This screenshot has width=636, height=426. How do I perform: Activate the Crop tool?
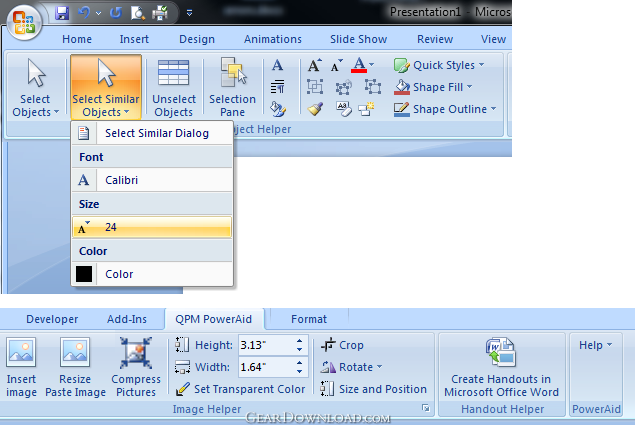pyautogui.click(x=342, y=345)
